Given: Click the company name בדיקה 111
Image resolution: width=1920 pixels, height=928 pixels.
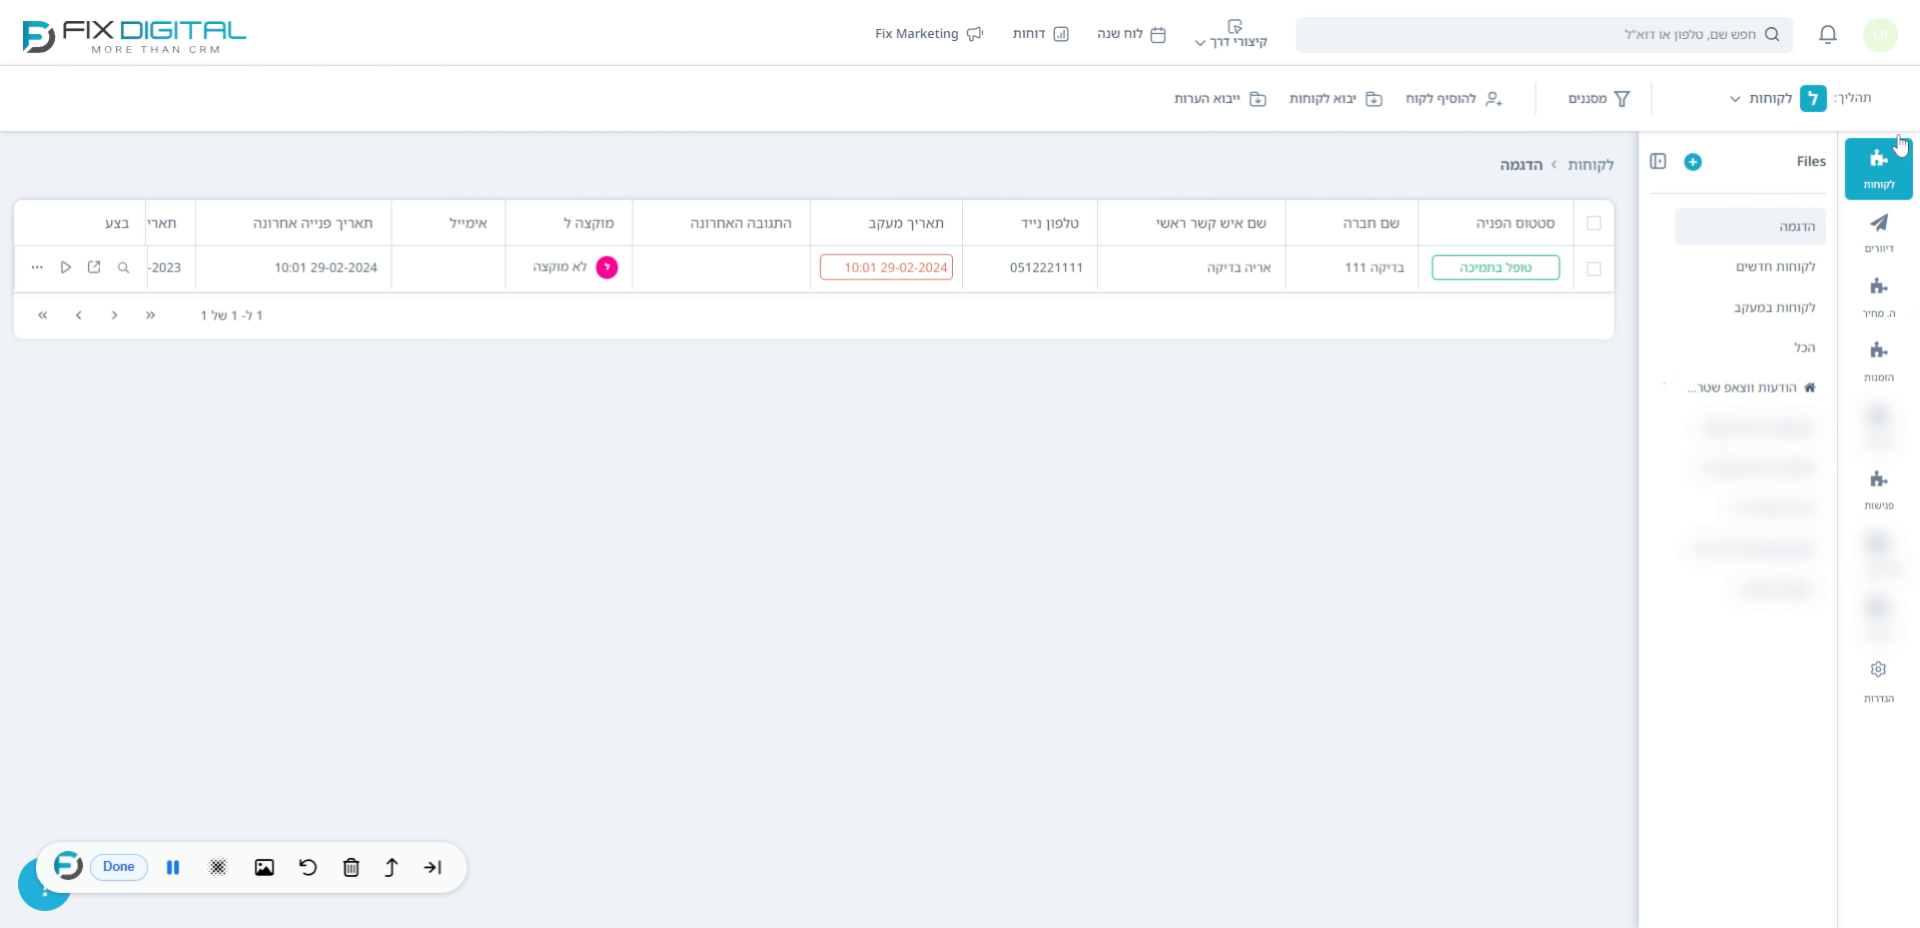Looking at the screenshot, I should point(1374,268).
